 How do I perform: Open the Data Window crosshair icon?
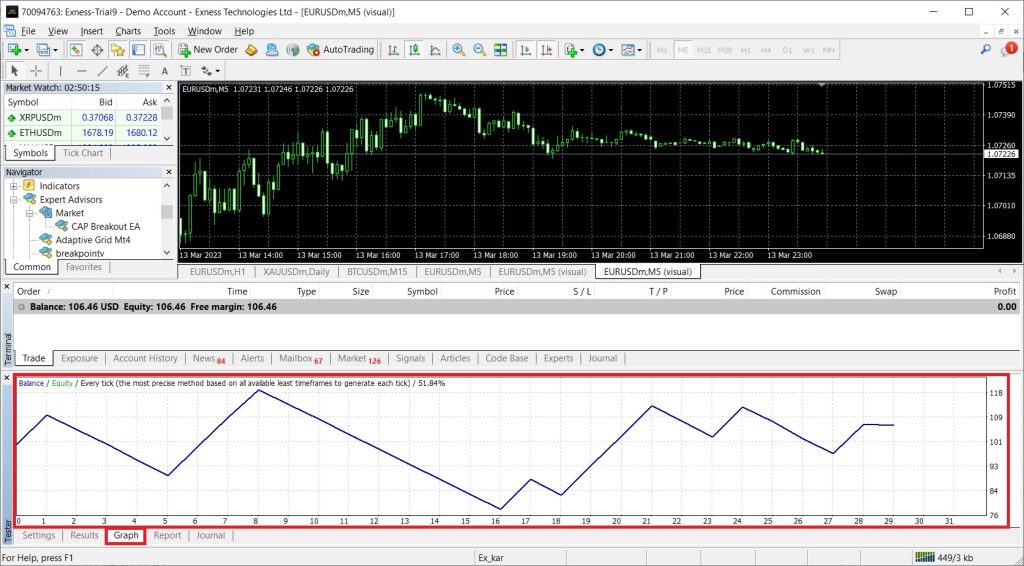(97, 50)
